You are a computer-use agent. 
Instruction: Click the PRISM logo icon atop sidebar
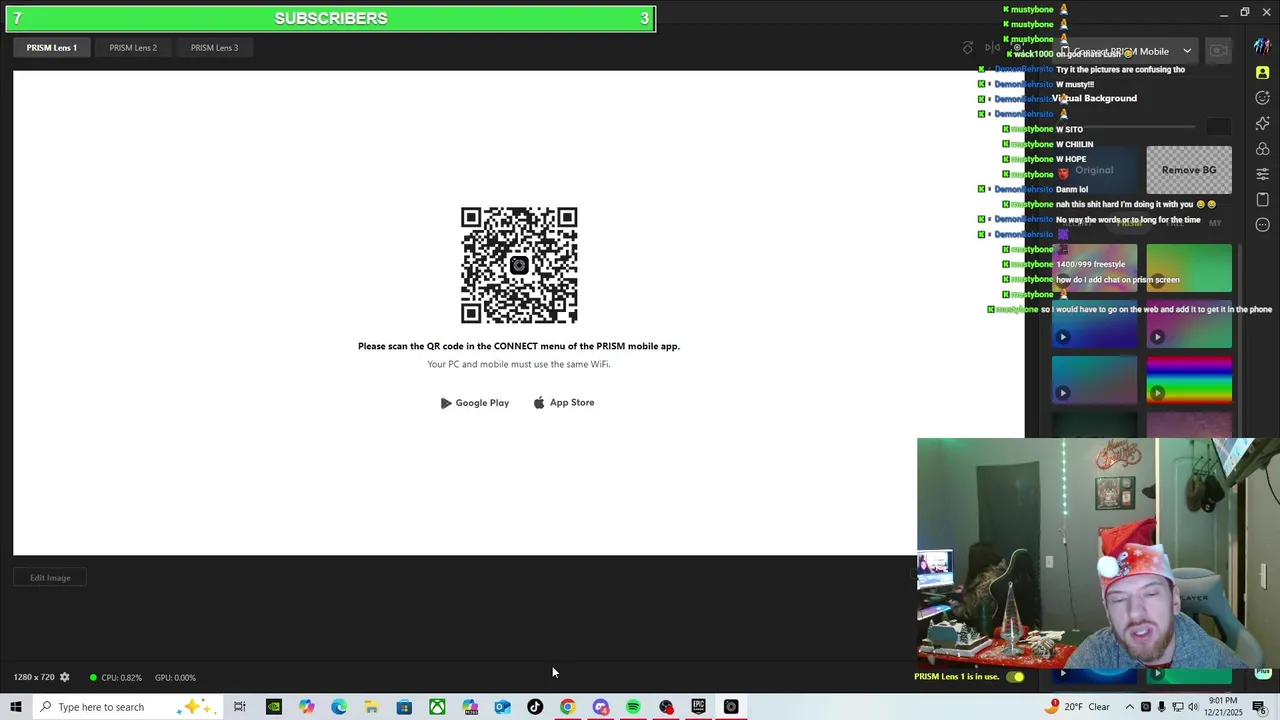[x=1263, y=48]
